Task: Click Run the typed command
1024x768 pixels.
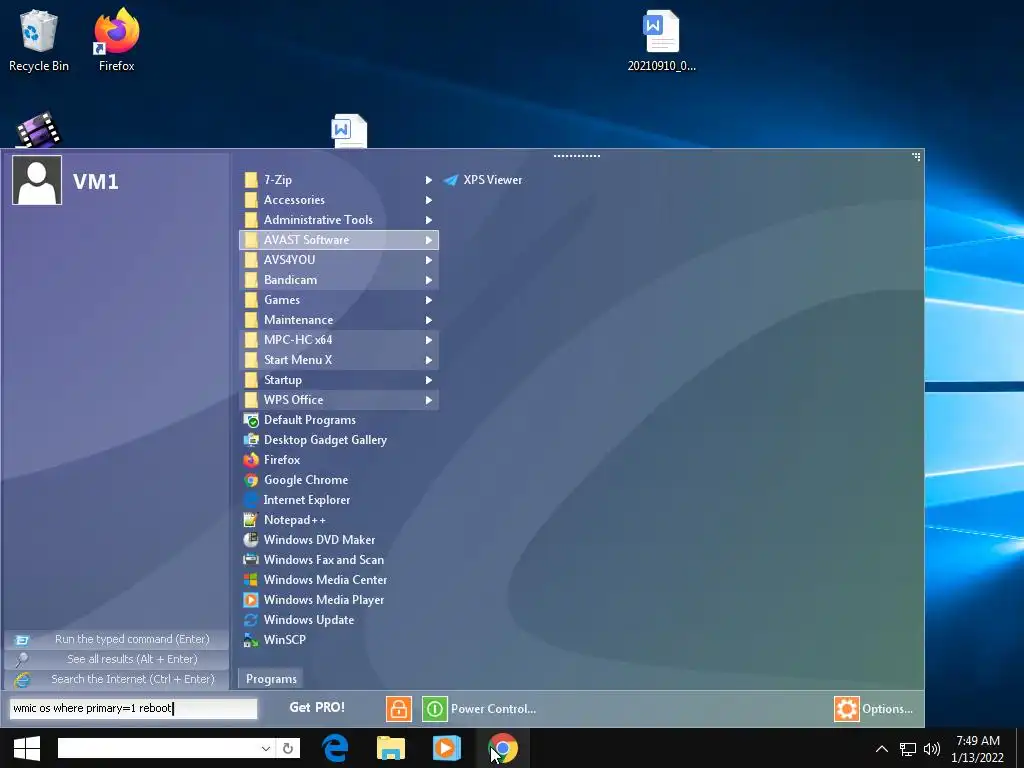Action: tap(116, 639)
